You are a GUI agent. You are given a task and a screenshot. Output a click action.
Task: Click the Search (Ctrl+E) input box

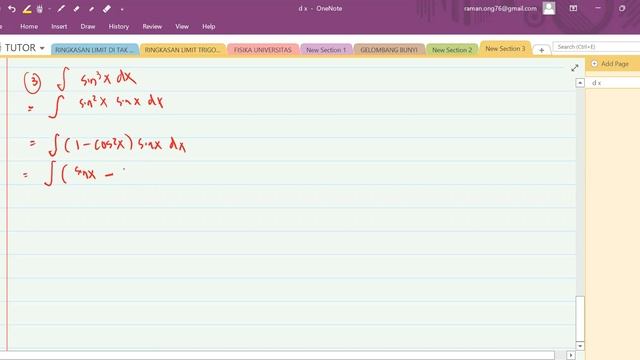[596, 47]
